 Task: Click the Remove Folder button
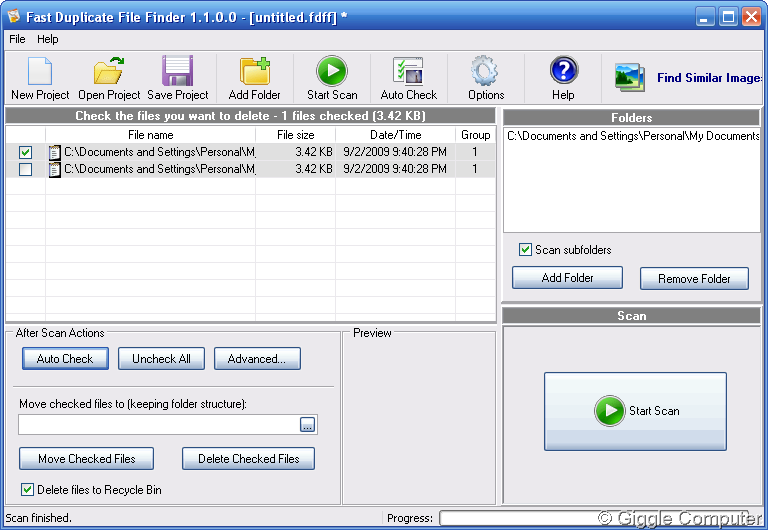(694, 278)
